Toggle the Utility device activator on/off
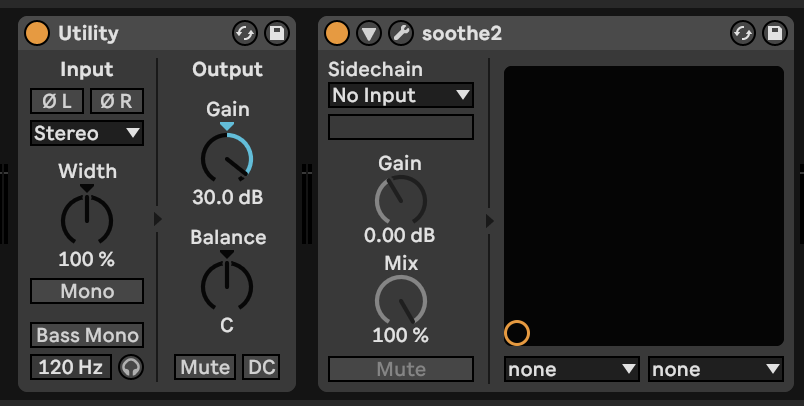Screen dimensions: 804x406 [x=37, y=33]
